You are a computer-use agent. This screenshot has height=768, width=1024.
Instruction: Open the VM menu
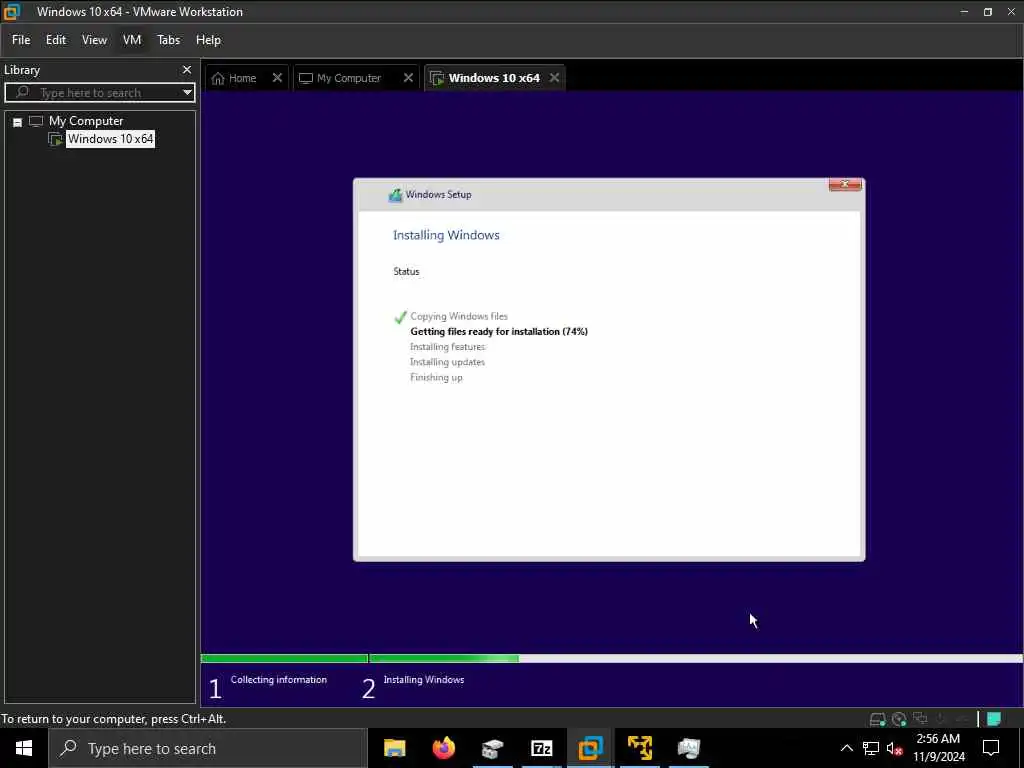coord(132,40)
